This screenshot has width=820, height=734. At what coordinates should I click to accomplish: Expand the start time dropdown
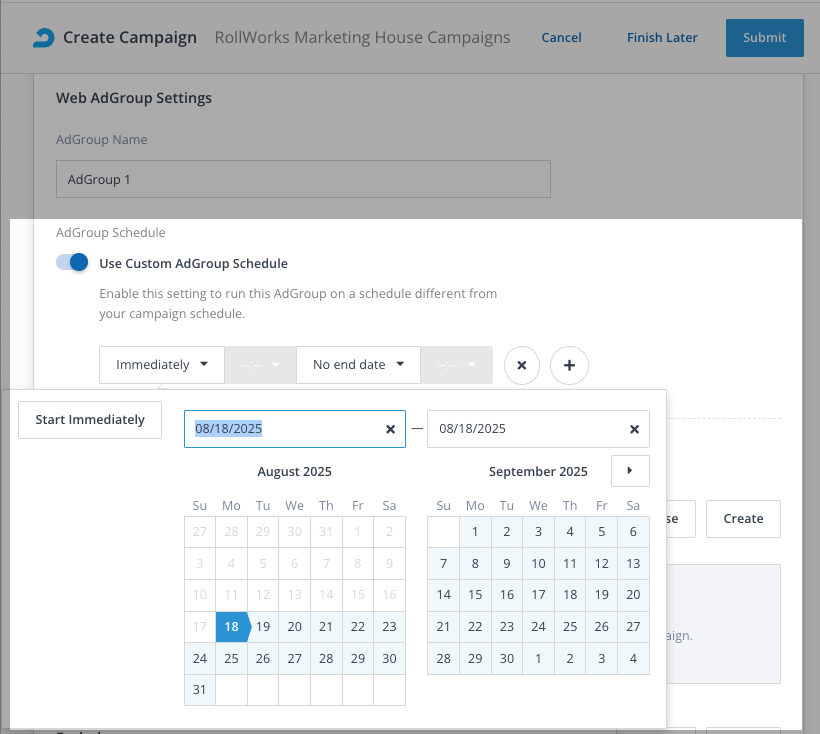click(260, 365)
